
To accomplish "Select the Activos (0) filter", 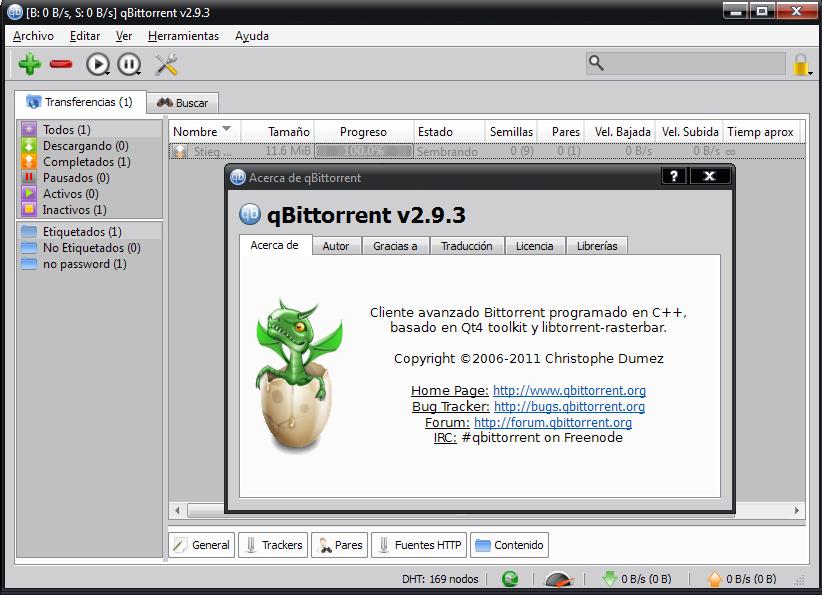I will [x=90, y=193].
